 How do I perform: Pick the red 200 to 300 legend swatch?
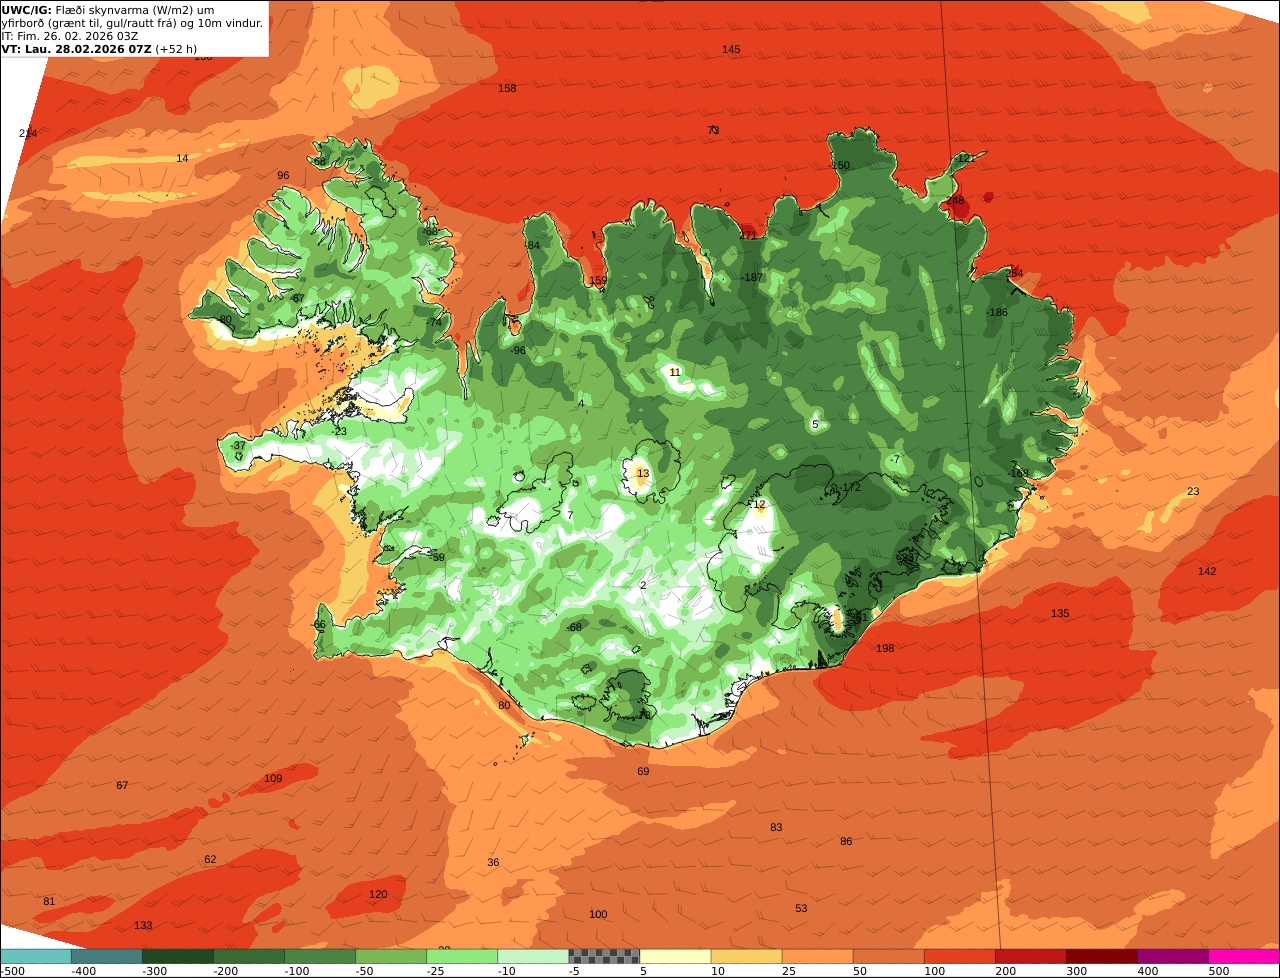[1030, 956]
